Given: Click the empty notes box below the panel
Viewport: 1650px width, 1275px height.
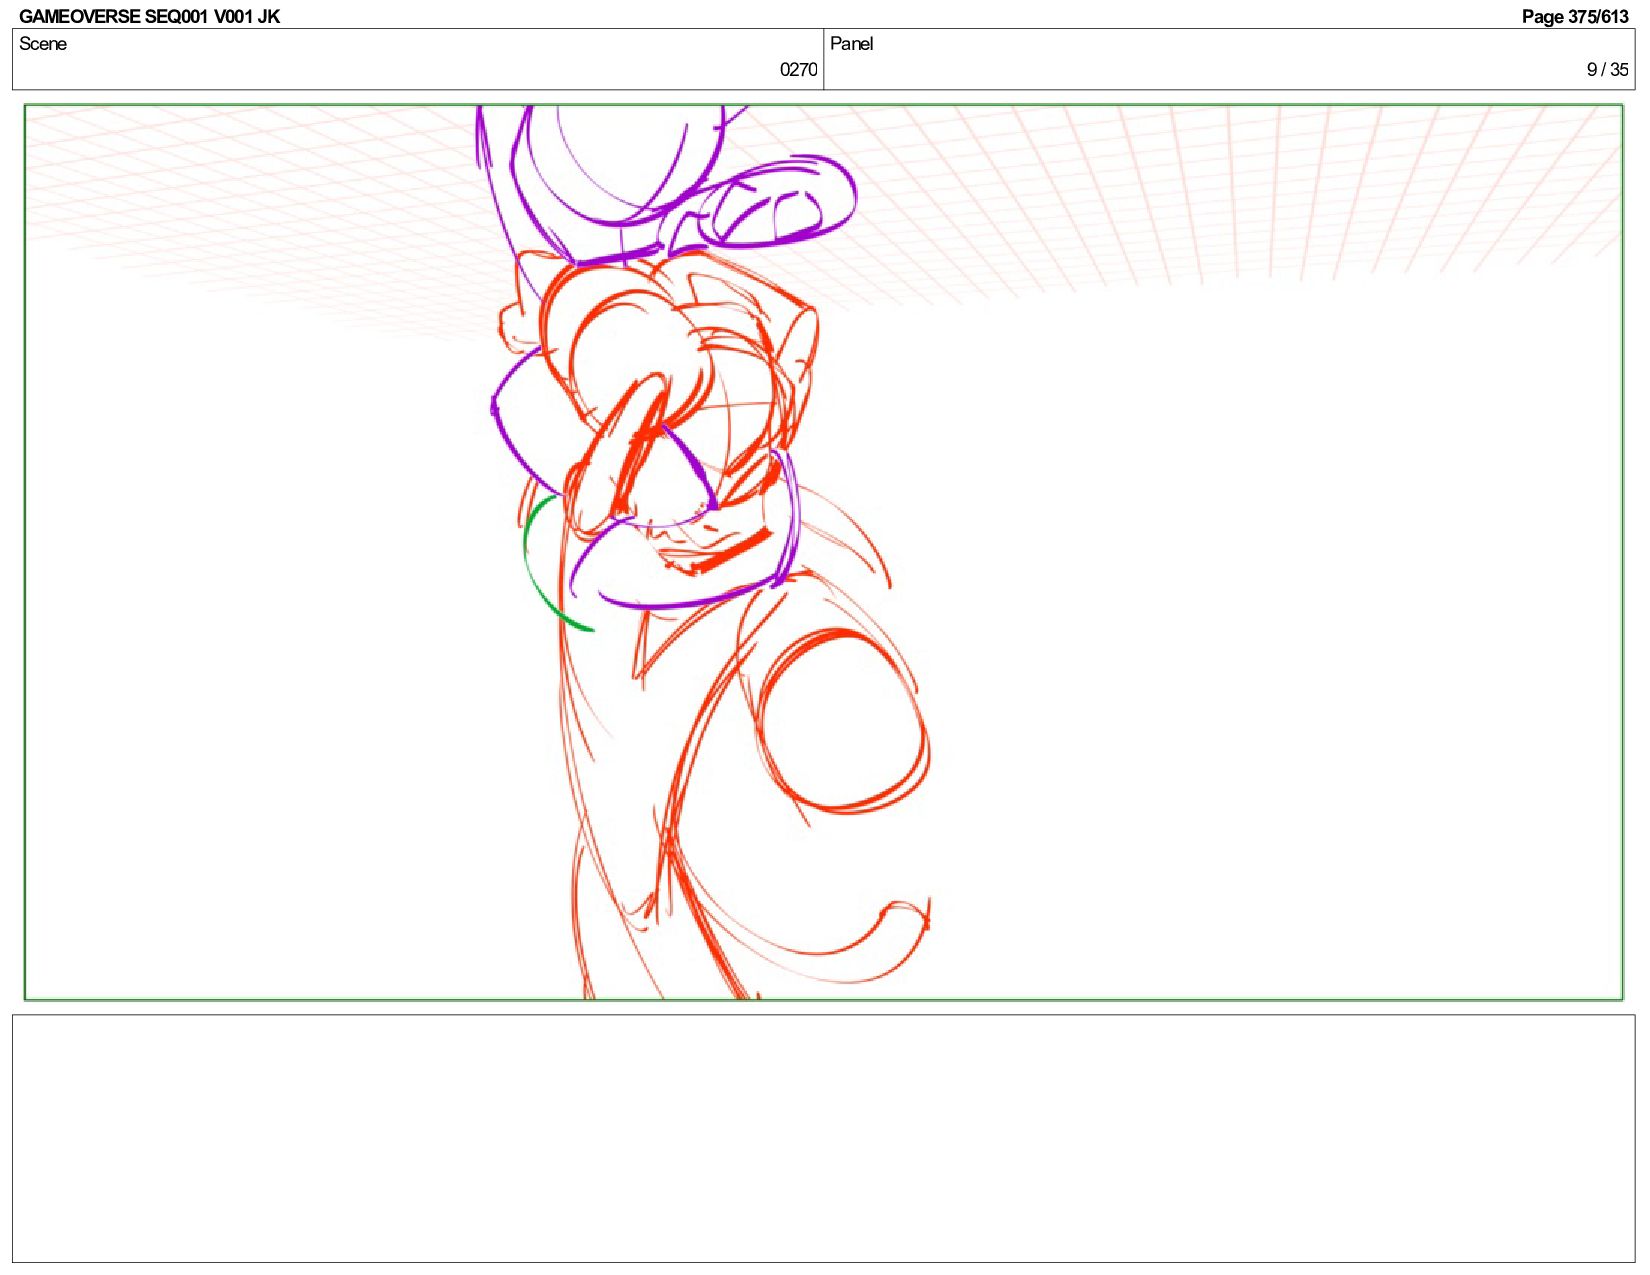Looking at the screenshot, I should (823, 1138).
